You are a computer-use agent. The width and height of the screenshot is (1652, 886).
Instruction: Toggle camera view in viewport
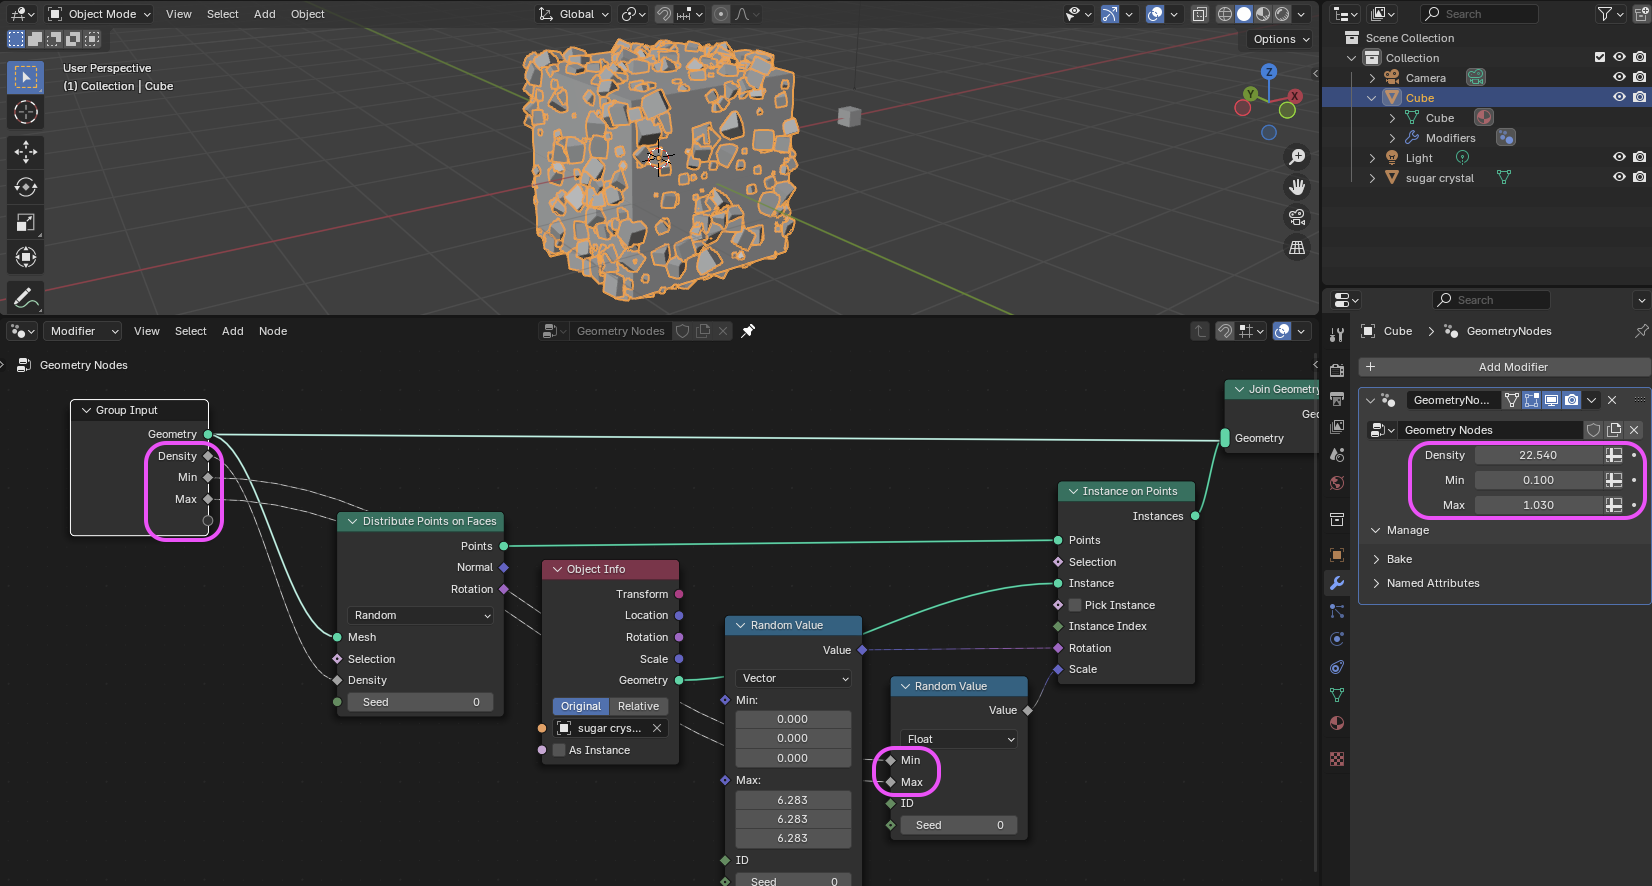pyautogui.click(x=1297, y=217)
